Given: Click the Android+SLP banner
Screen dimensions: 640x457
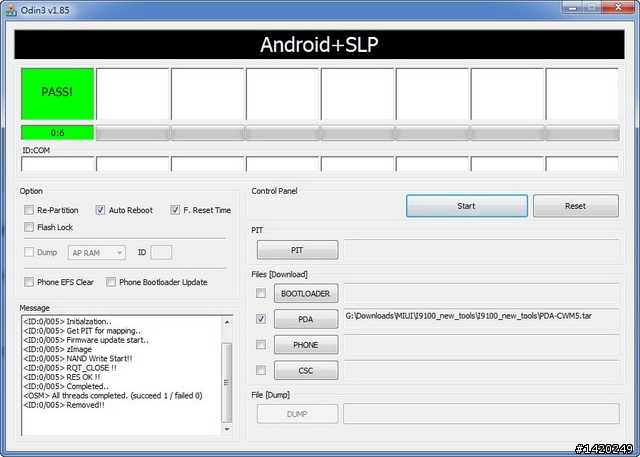Looking at the screenshot, I should [319, 44].
